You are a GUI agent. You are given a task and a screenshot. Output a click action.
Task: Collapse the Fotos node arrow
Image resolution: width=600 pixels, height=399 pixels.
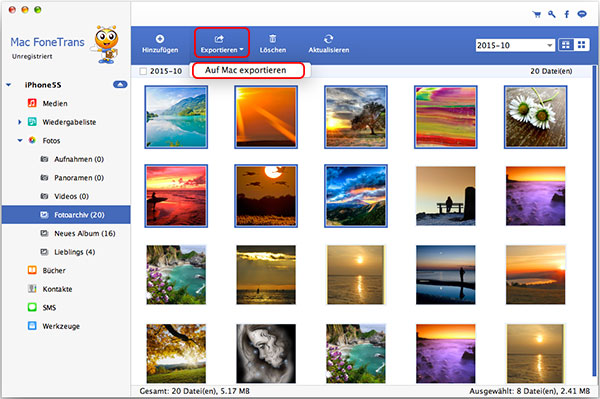20,140
